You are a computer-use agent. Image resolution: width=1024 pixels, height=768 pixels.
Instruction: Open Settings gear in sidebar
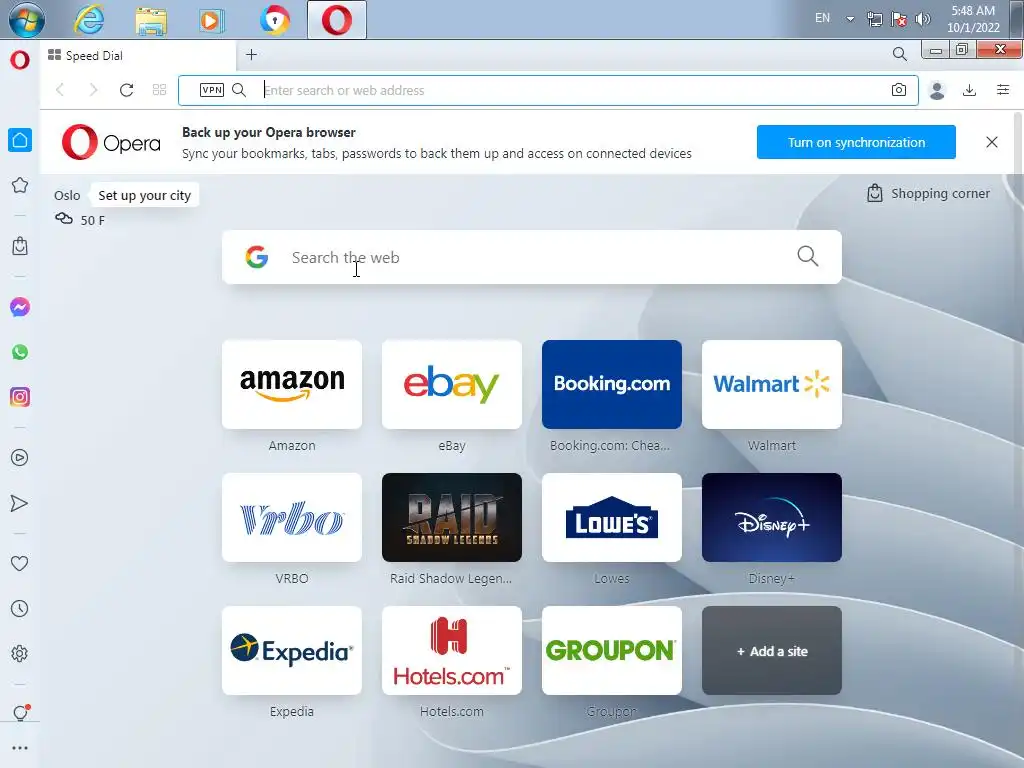pyautogui.click(x=20, y=654)
